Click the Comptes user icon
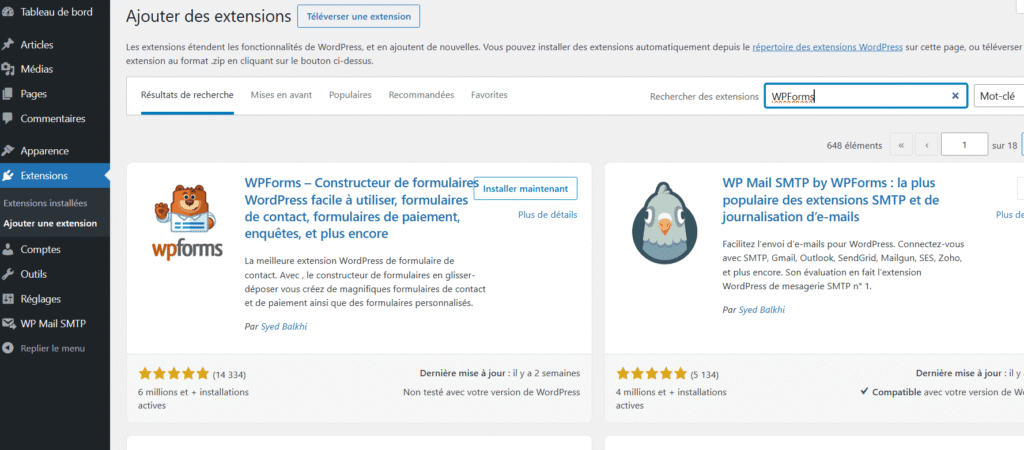This screenshot has height=450, width=1024. [x=8, y=249]
